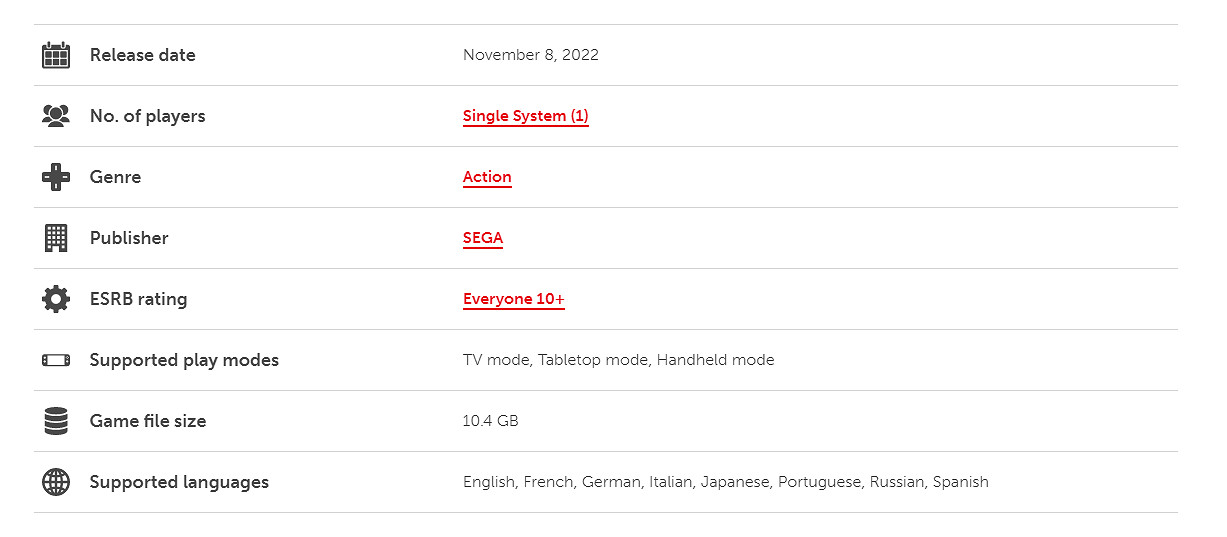This screenshot has width=1227, height=537.
Task: Click the globe languages icon
Action: point(56,482)
